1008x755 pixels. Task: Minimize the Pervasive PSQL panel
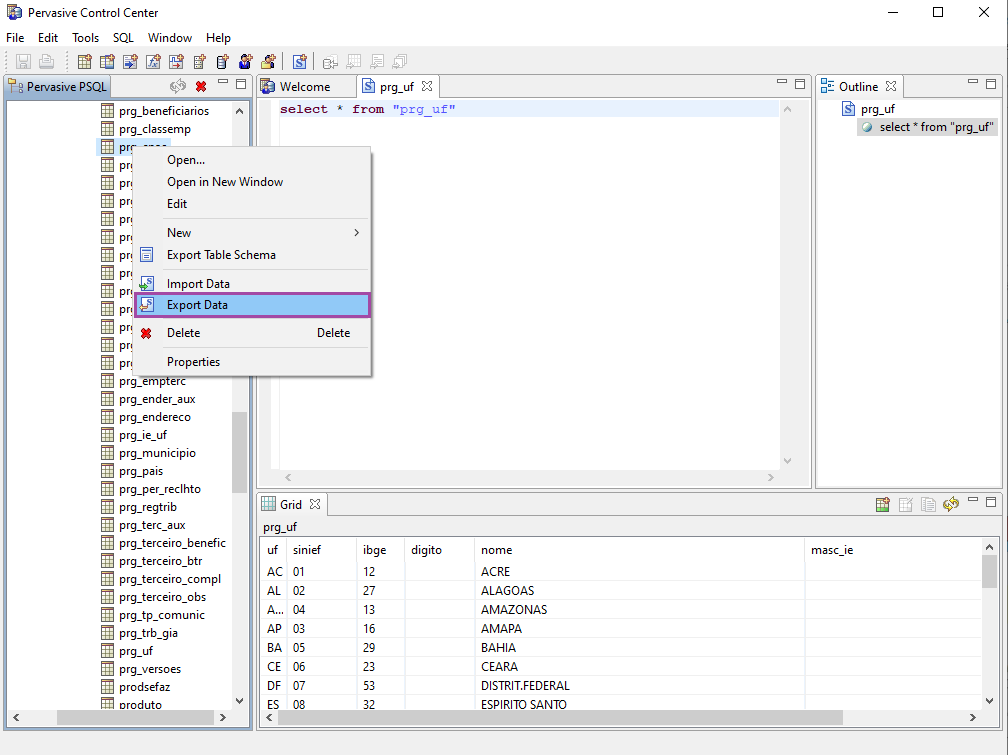pyautogui.click(x=223, y=84)
